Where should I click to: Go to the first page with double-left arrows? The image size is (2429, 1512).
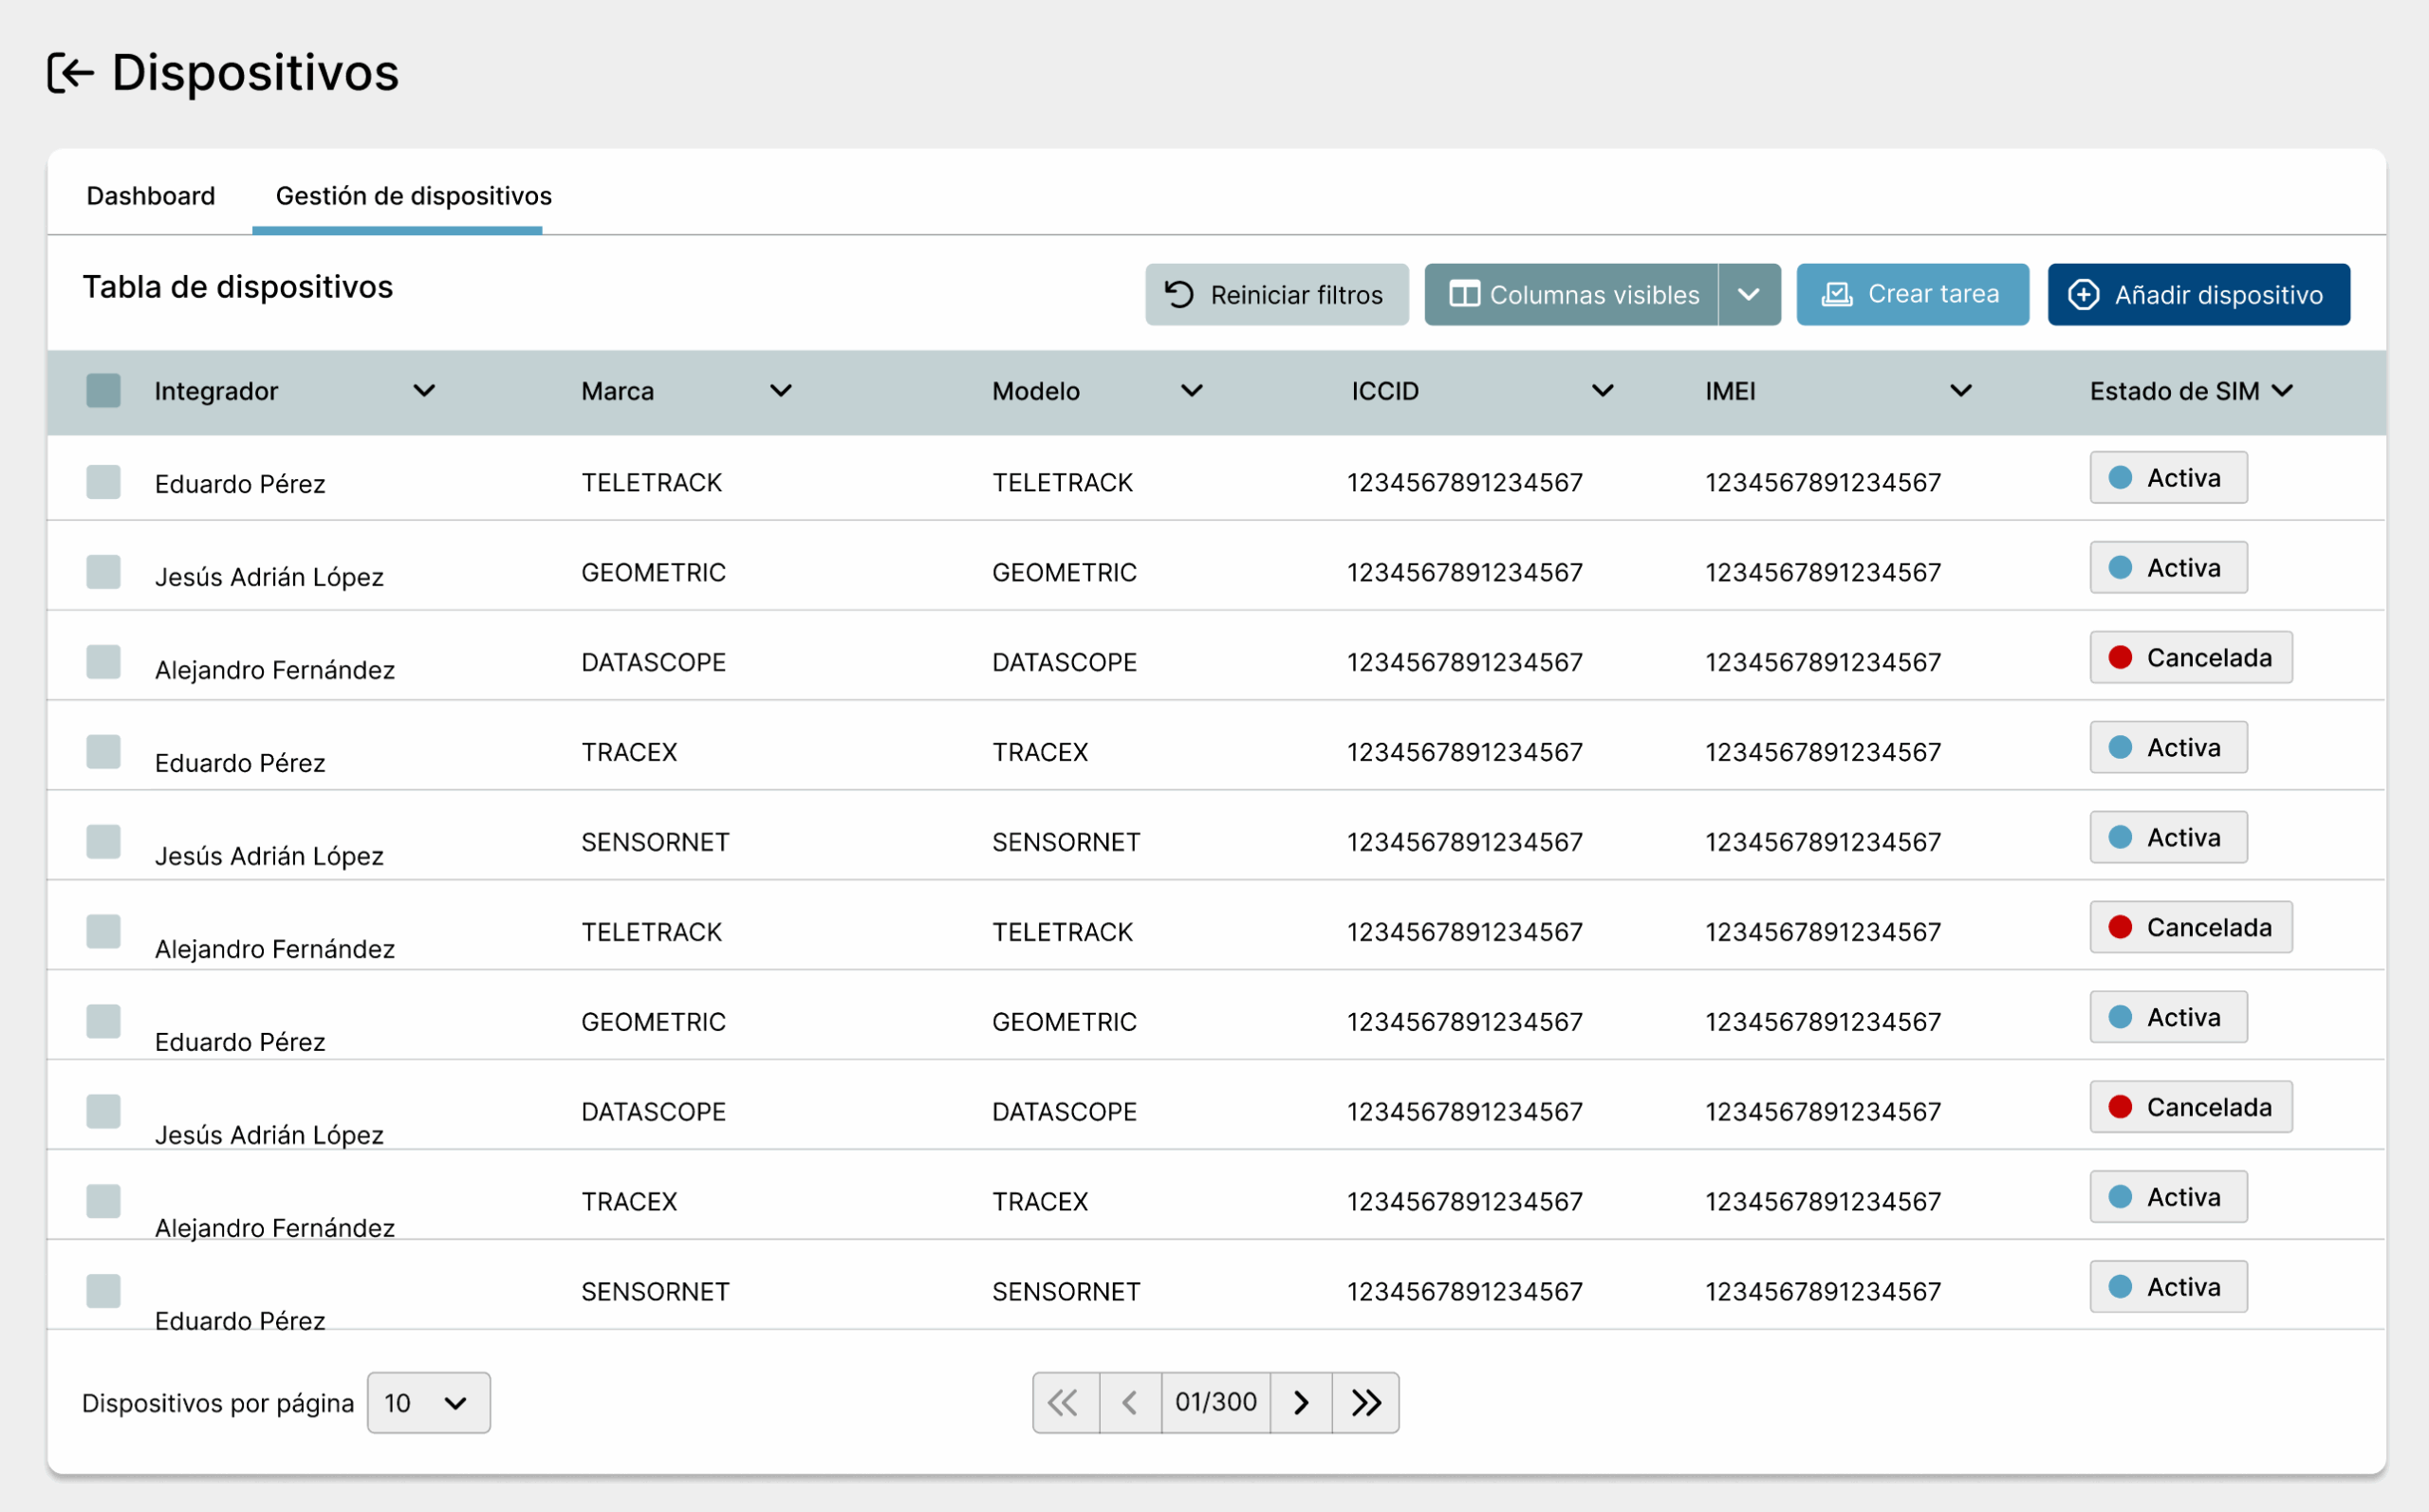pyautogui.click(x=1064, y=1402)
